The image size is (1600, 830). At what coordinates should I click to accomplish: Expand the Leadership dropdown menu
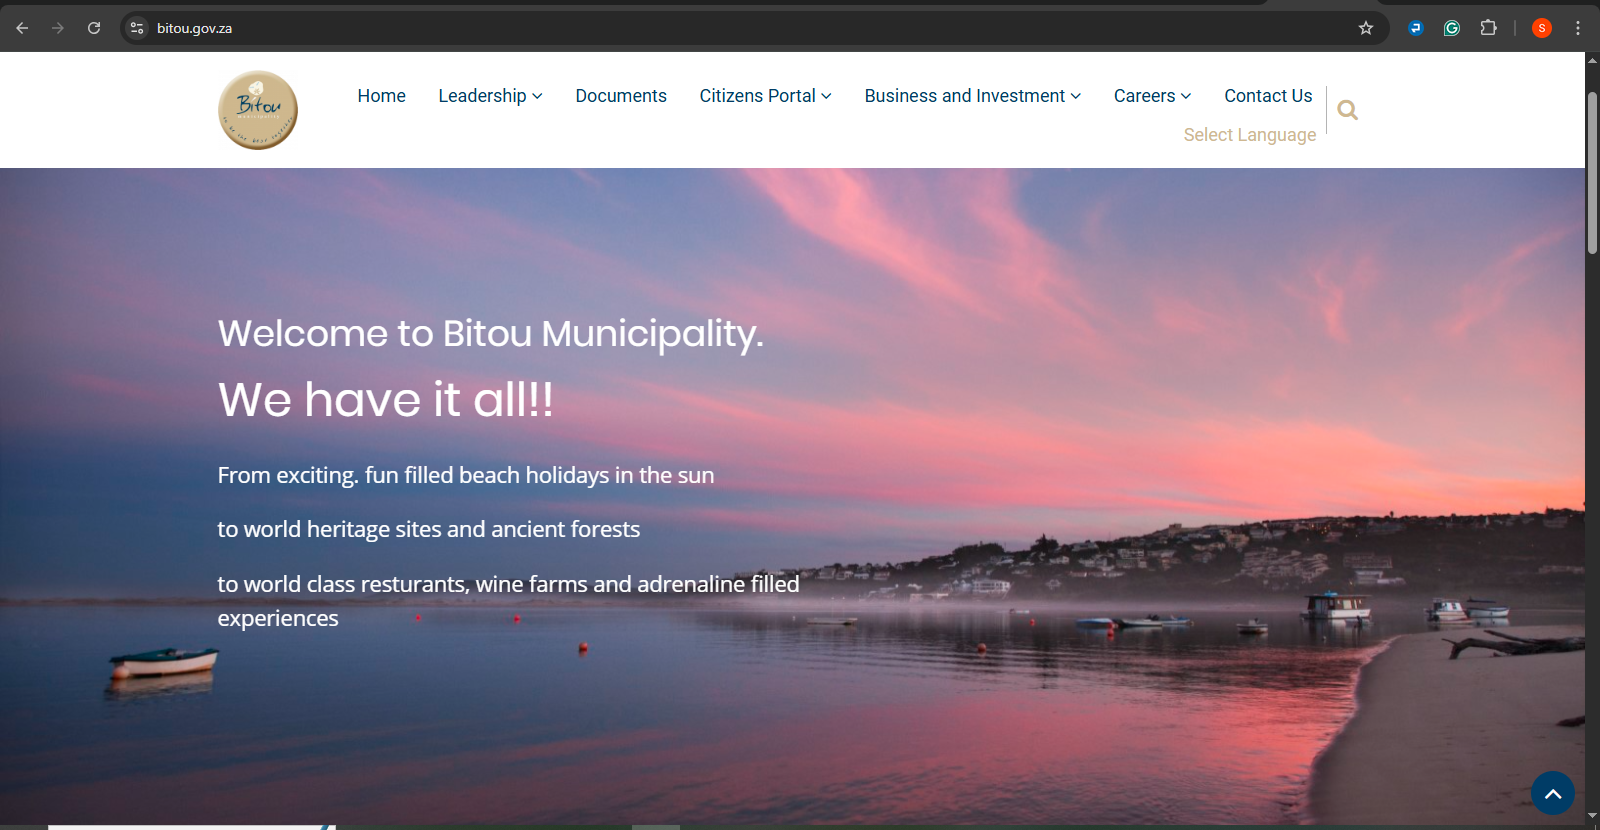click(490, 96)
